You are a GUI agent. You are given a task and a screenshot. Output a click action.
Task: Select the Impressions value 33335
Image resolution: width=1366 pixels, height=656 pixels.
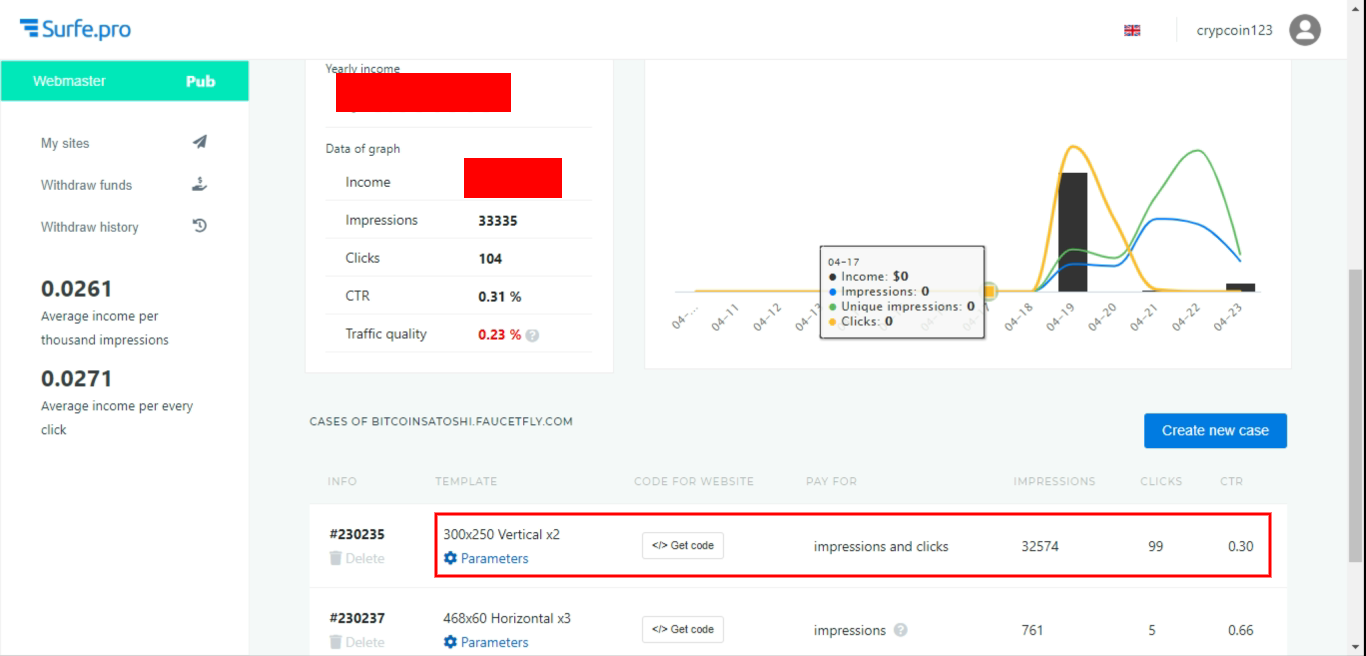[498, 221]
